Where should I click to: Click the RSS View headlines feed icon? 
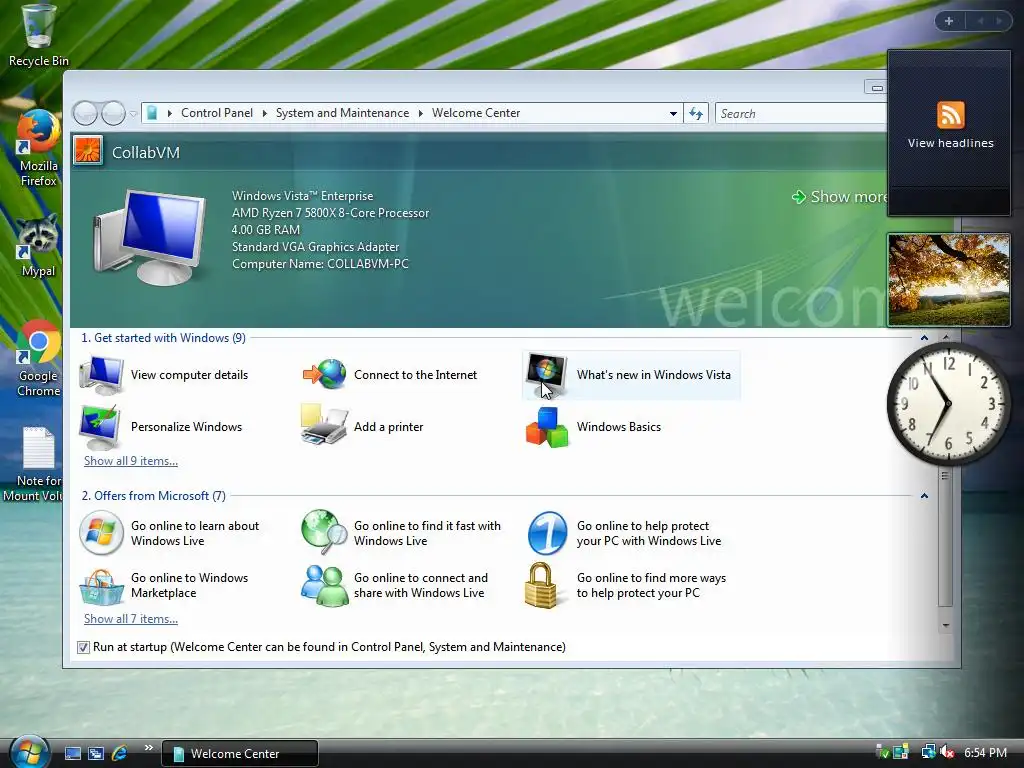coord(950,115)
